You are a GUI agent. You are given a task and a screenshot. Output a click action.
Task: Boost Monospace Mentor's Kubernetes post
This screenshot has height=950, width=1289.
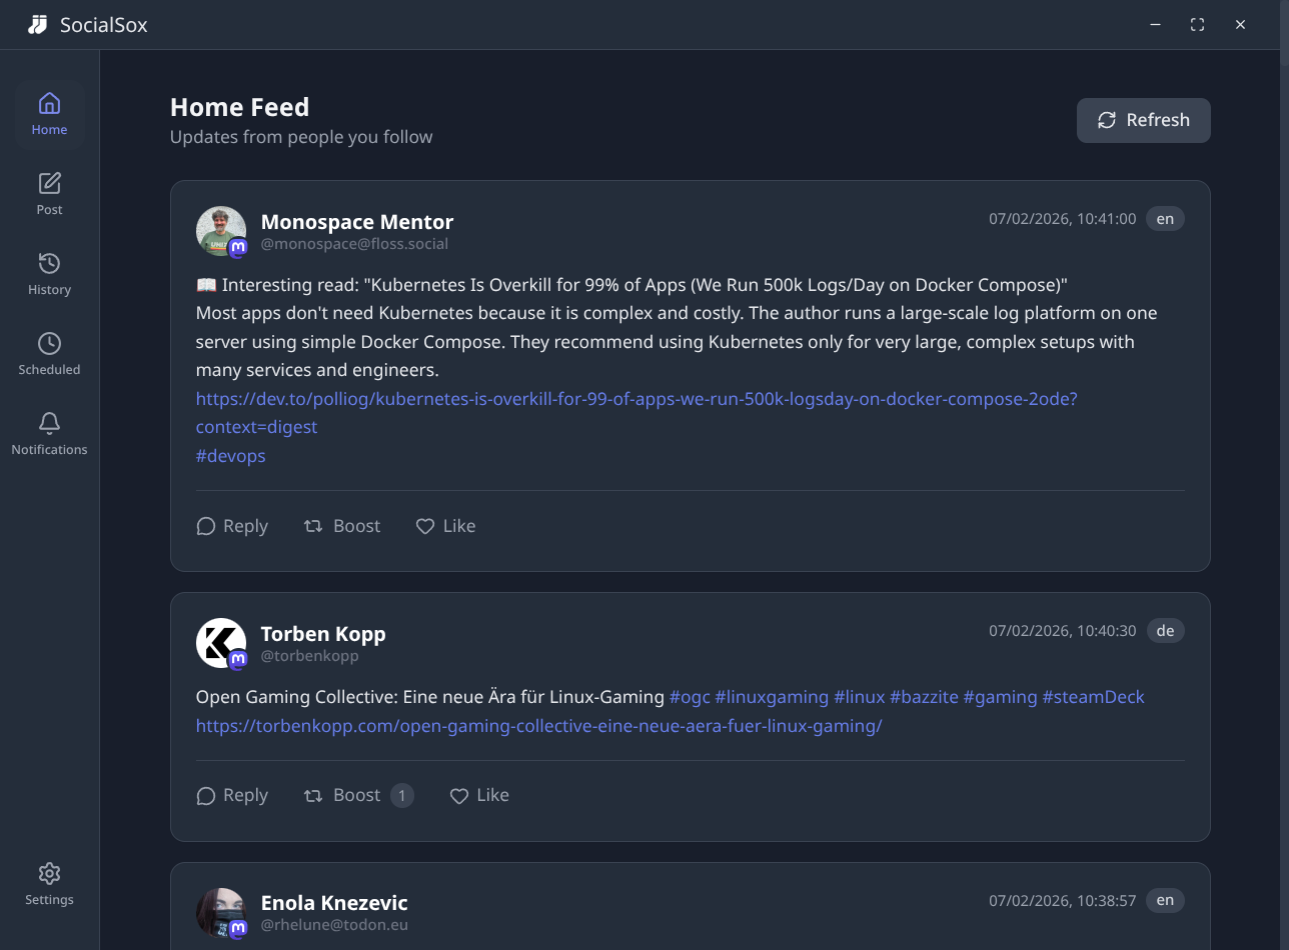pos(342,526)
